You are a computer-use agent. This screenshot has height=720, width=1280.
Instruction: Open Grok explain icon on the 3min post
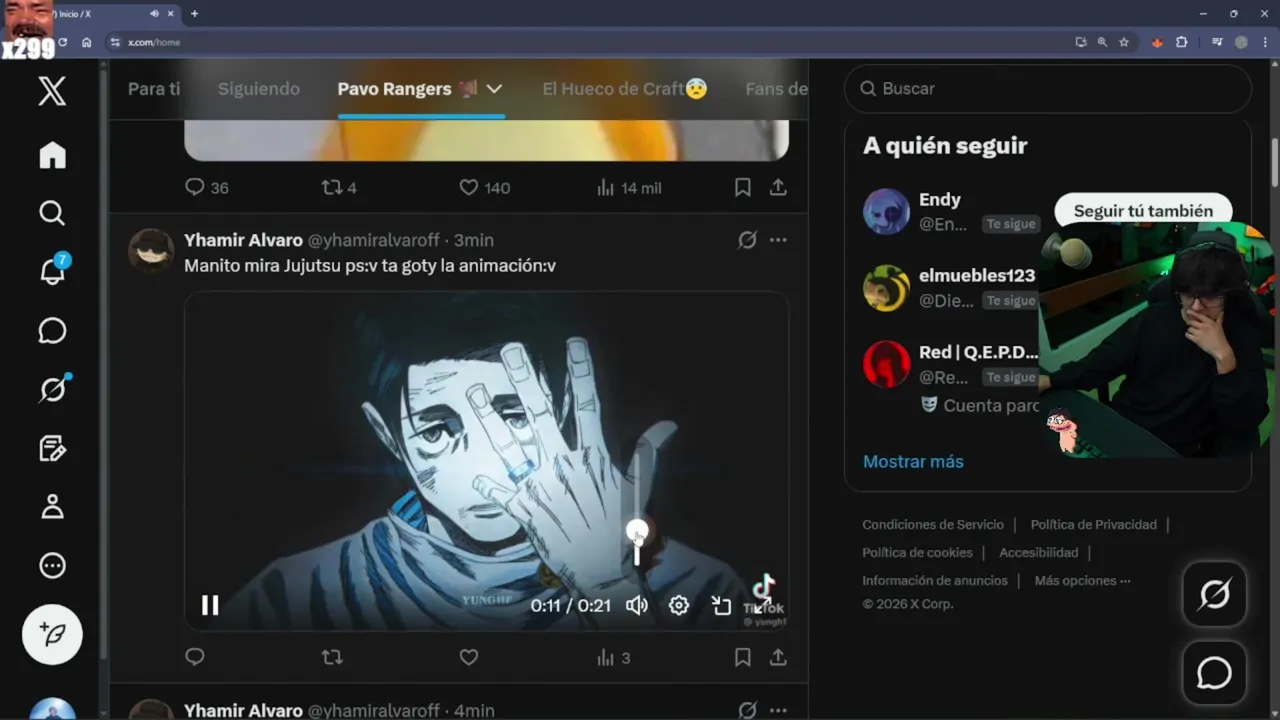coord(747,240)
